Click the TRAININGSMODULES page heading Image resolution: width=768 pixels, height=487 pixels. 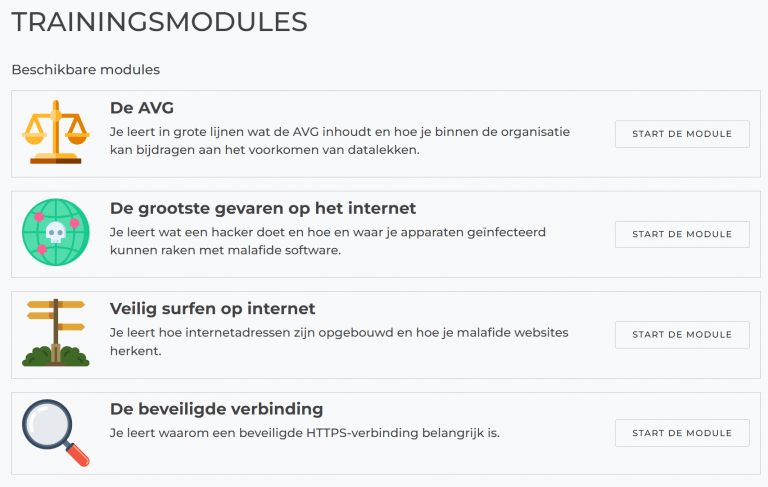[160, 22]
